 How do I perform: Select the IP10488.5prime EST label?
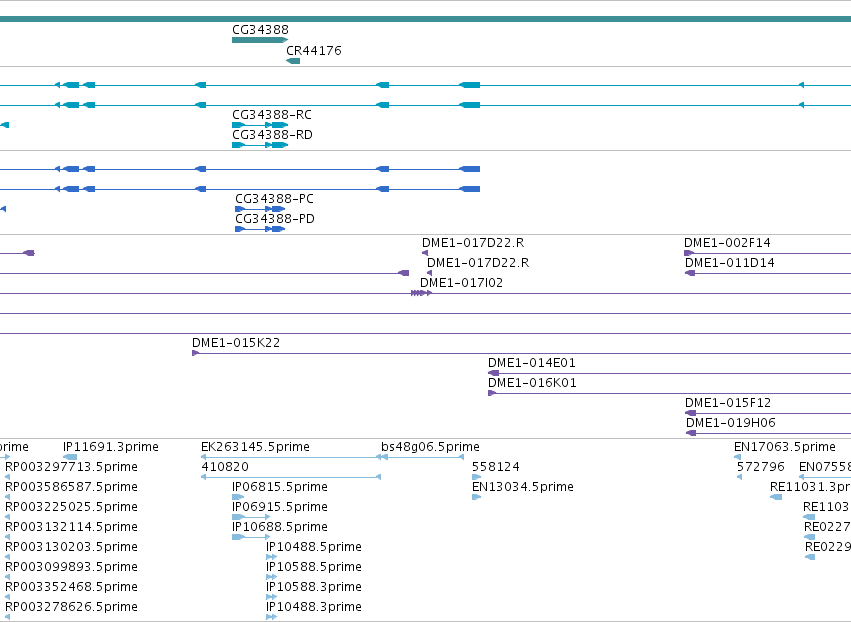[314, 547]
